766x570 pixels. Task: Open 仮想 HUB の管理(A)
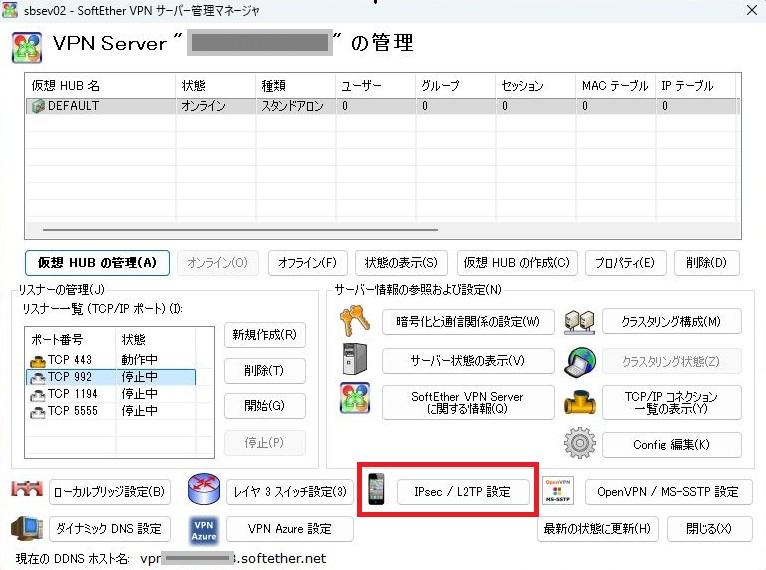point(97,263)
